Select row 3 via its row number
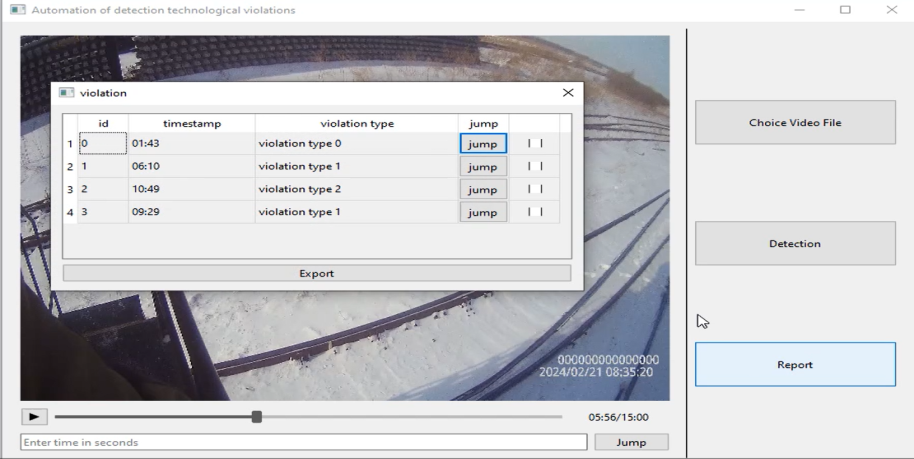 (70, 190)
